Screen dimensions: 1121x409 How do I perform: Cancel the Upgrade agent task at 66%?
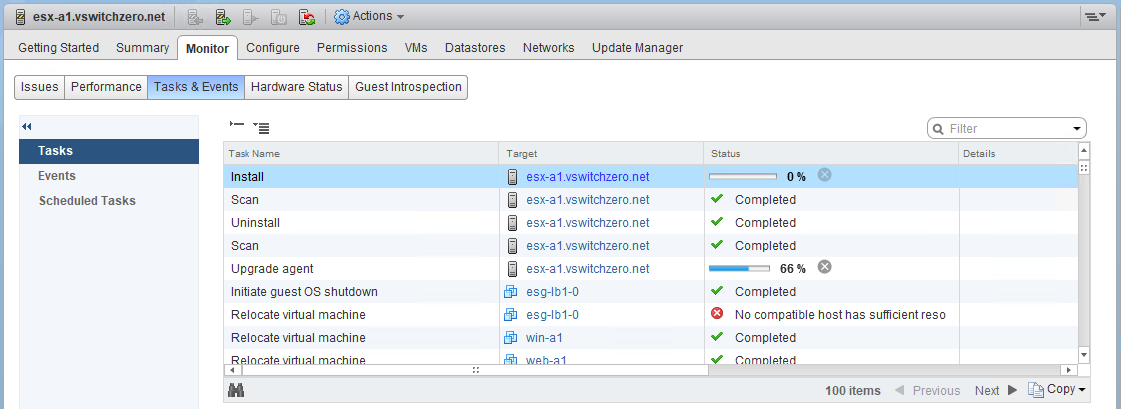click(824, 267)
